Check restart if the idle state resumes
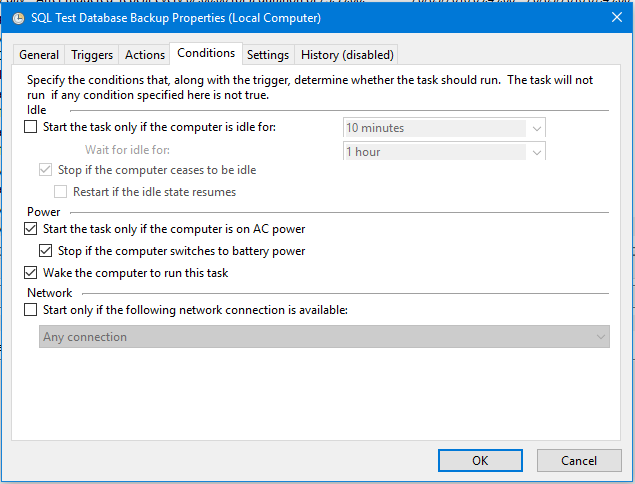The height and width of the screenshot is (484, 635). click(x=60, y=192)
